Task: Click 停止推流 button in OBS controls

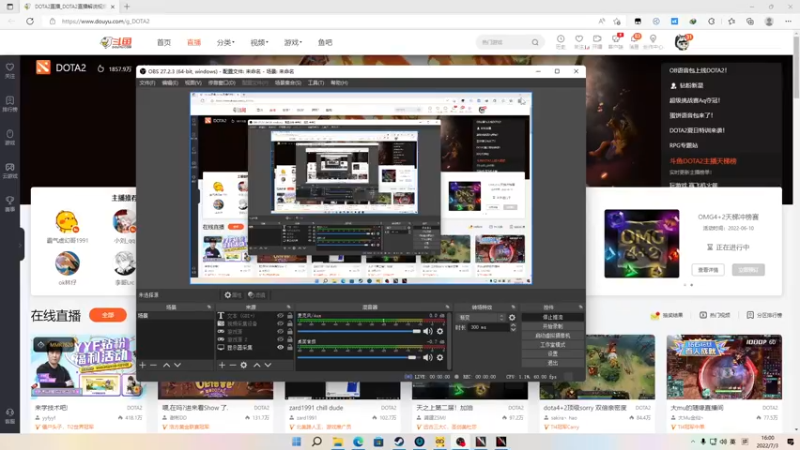Action: pyautogui.click(x=553, y=317)
